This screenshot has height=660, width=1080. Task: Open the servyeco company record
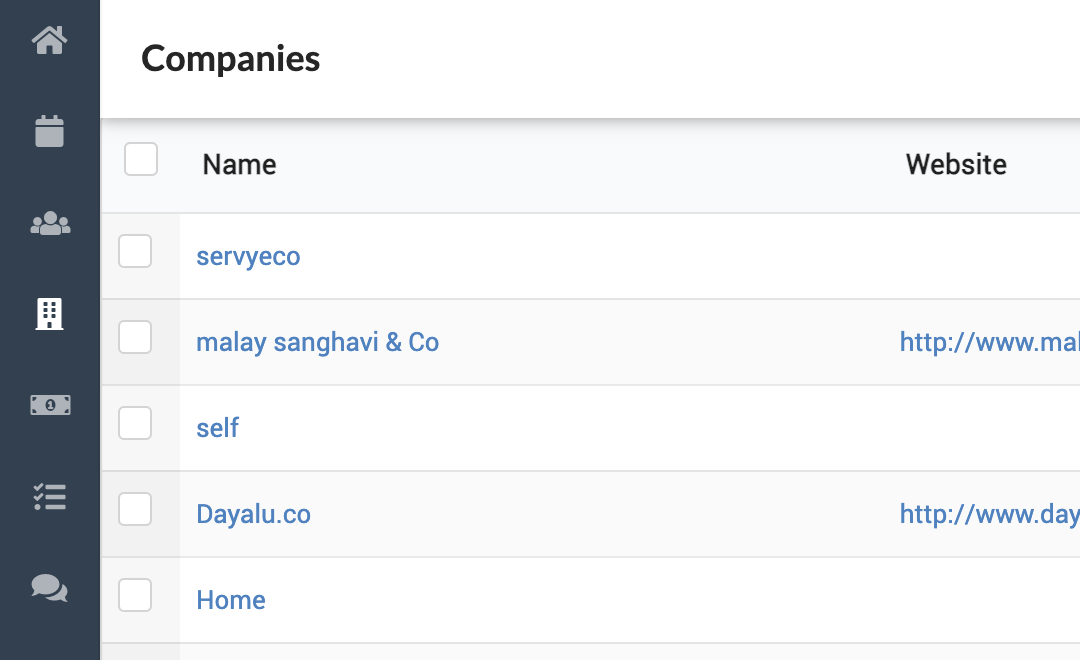click(x=248, y=256)
